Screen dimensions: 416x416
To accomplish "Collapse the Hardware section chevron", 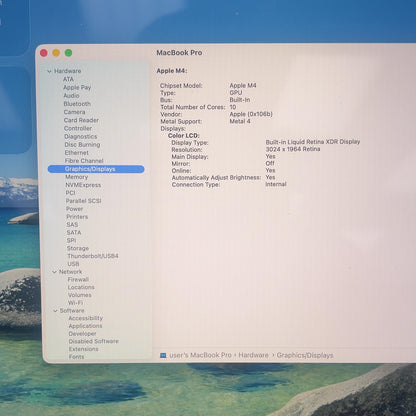I will click(x=49, y=71).
